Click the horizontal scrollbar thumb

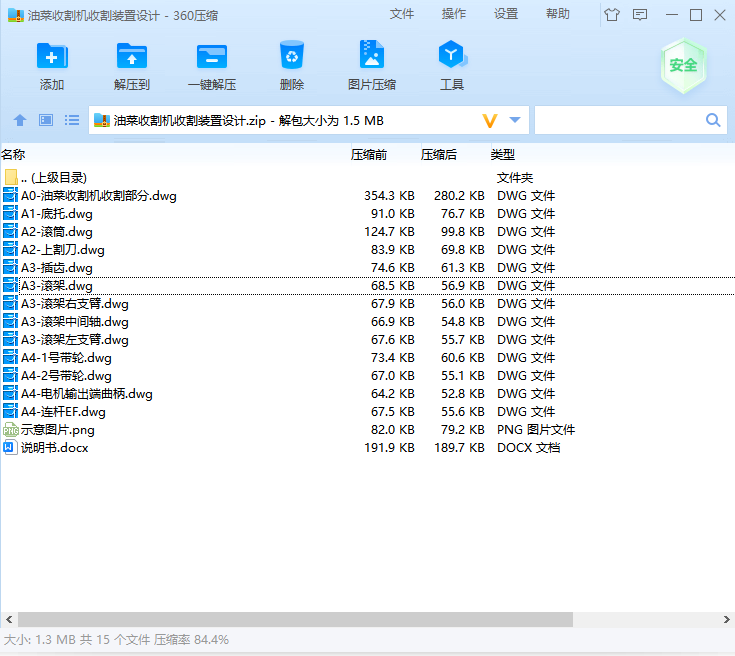pos(295,619)
